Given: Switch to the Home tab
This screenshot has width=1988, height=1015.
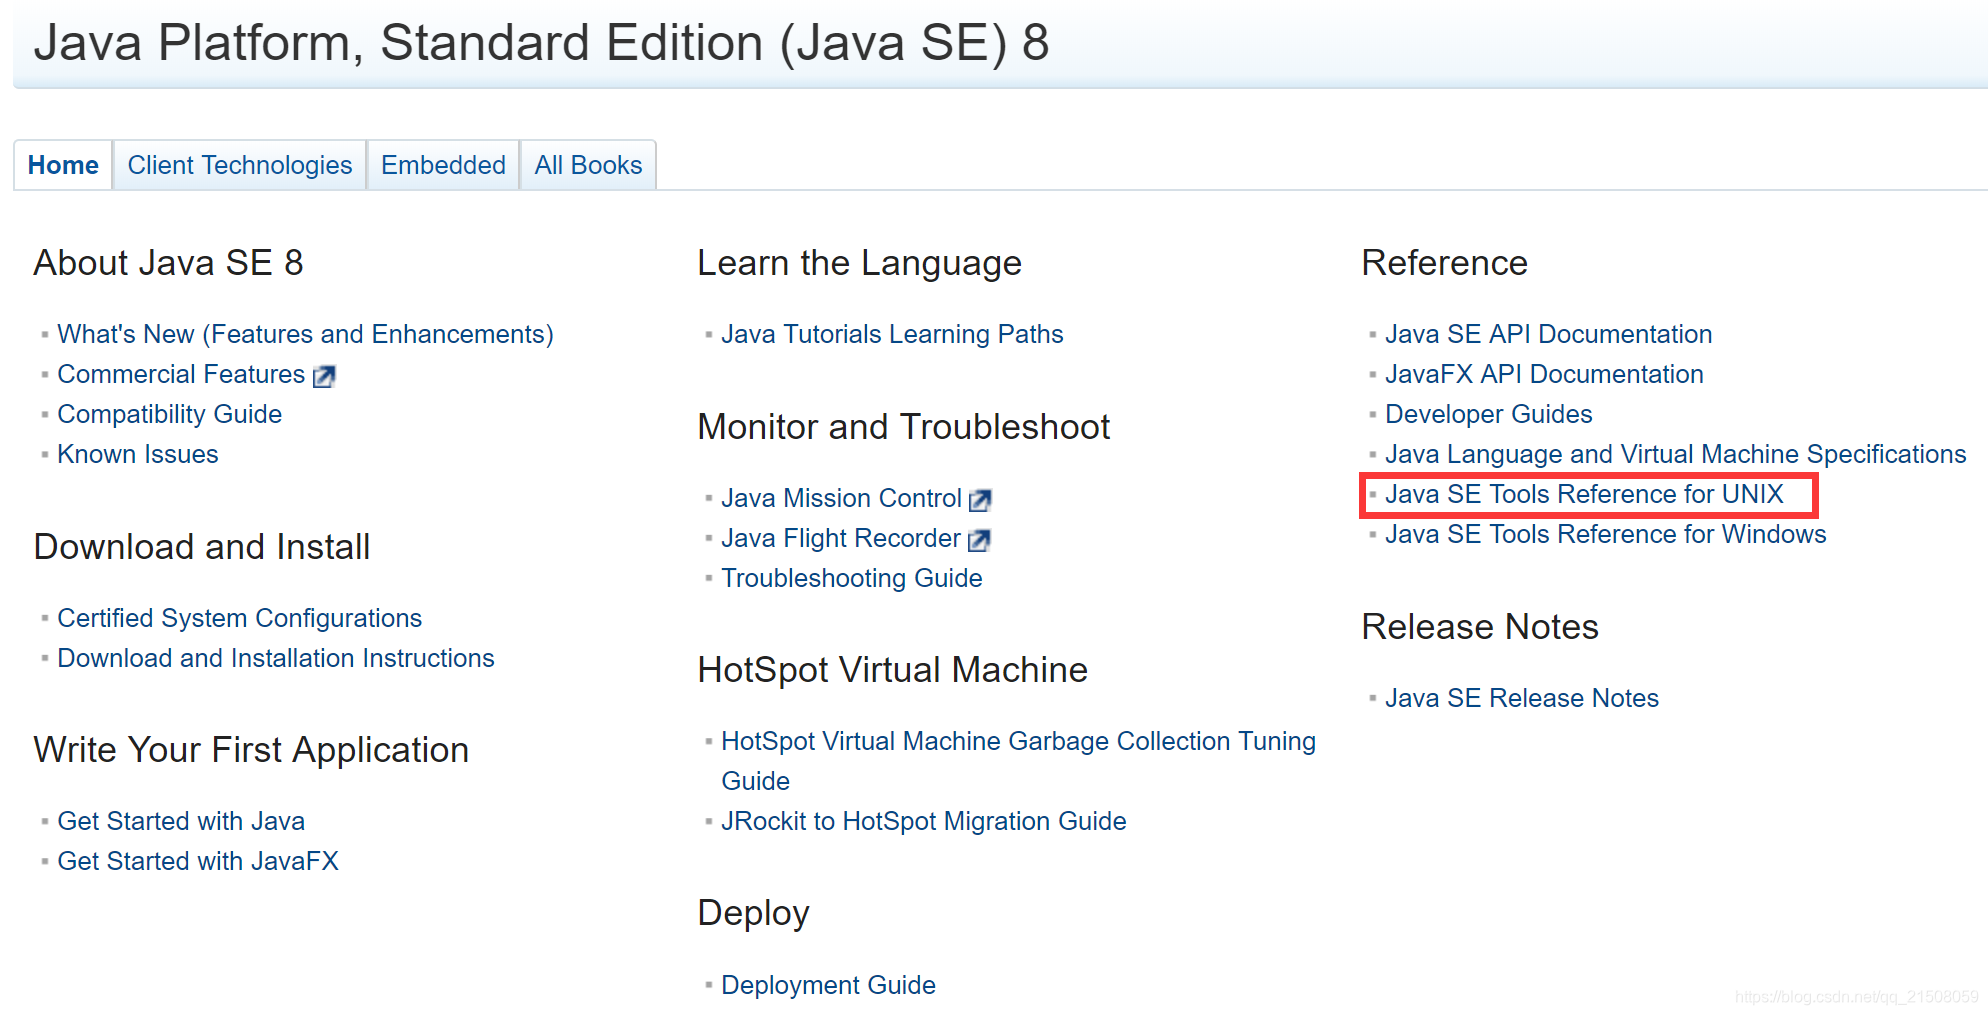Looking at the screenshot, I should 63,165.
